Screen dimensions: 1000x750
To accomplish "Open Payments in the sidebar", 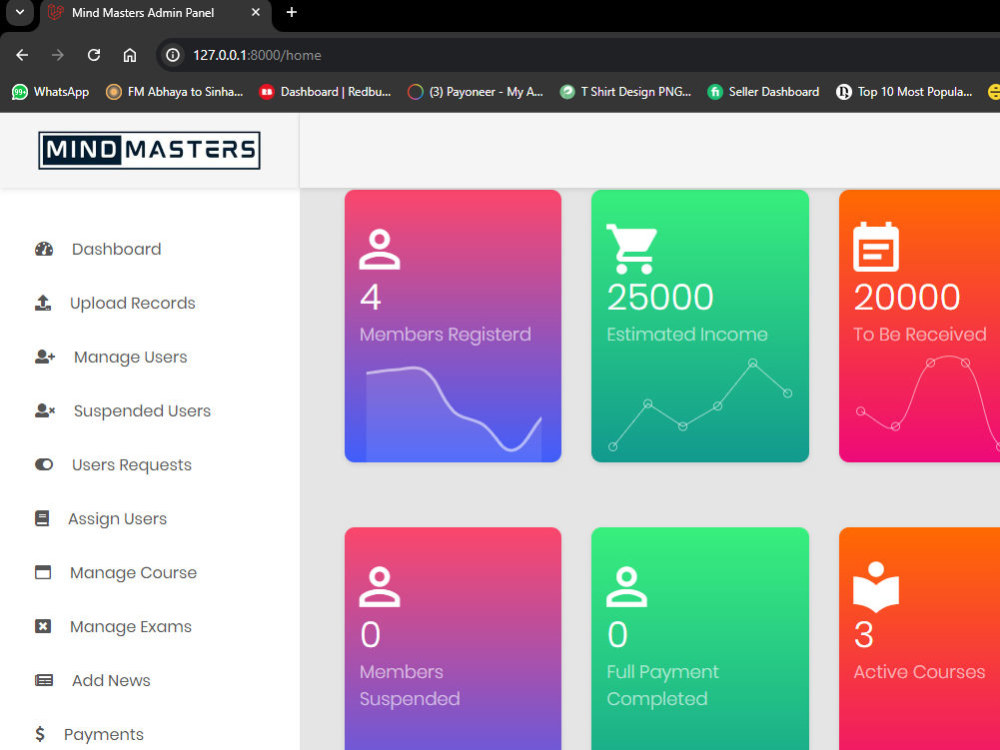I will coord(104,735).
